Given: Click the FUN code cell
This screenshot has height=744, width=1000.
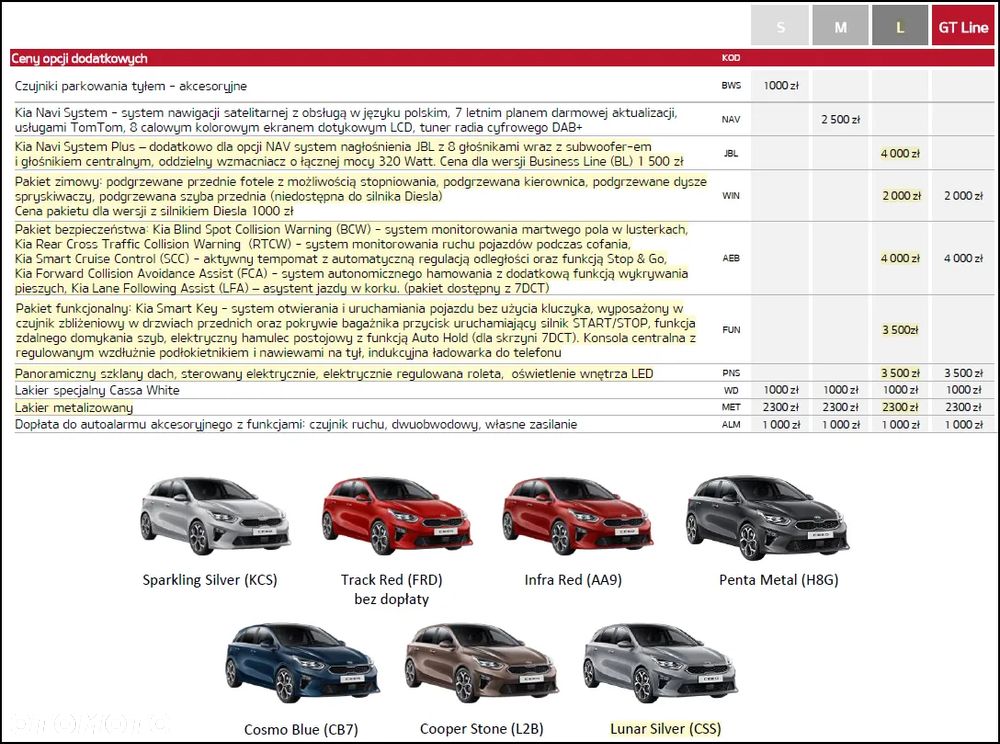Looking at the screenshot, I should click(x=731, y=330).
